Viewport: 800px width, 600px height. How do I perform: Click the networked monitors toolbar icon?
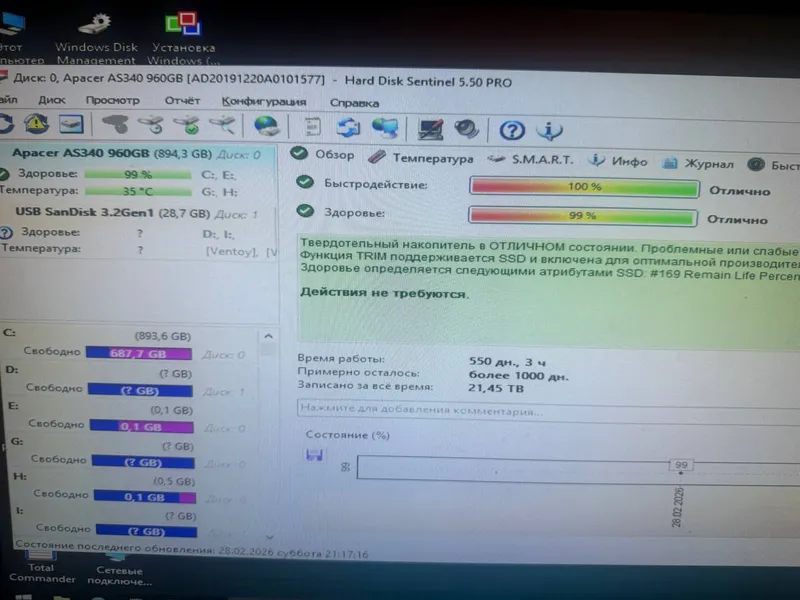coord(385,128)
